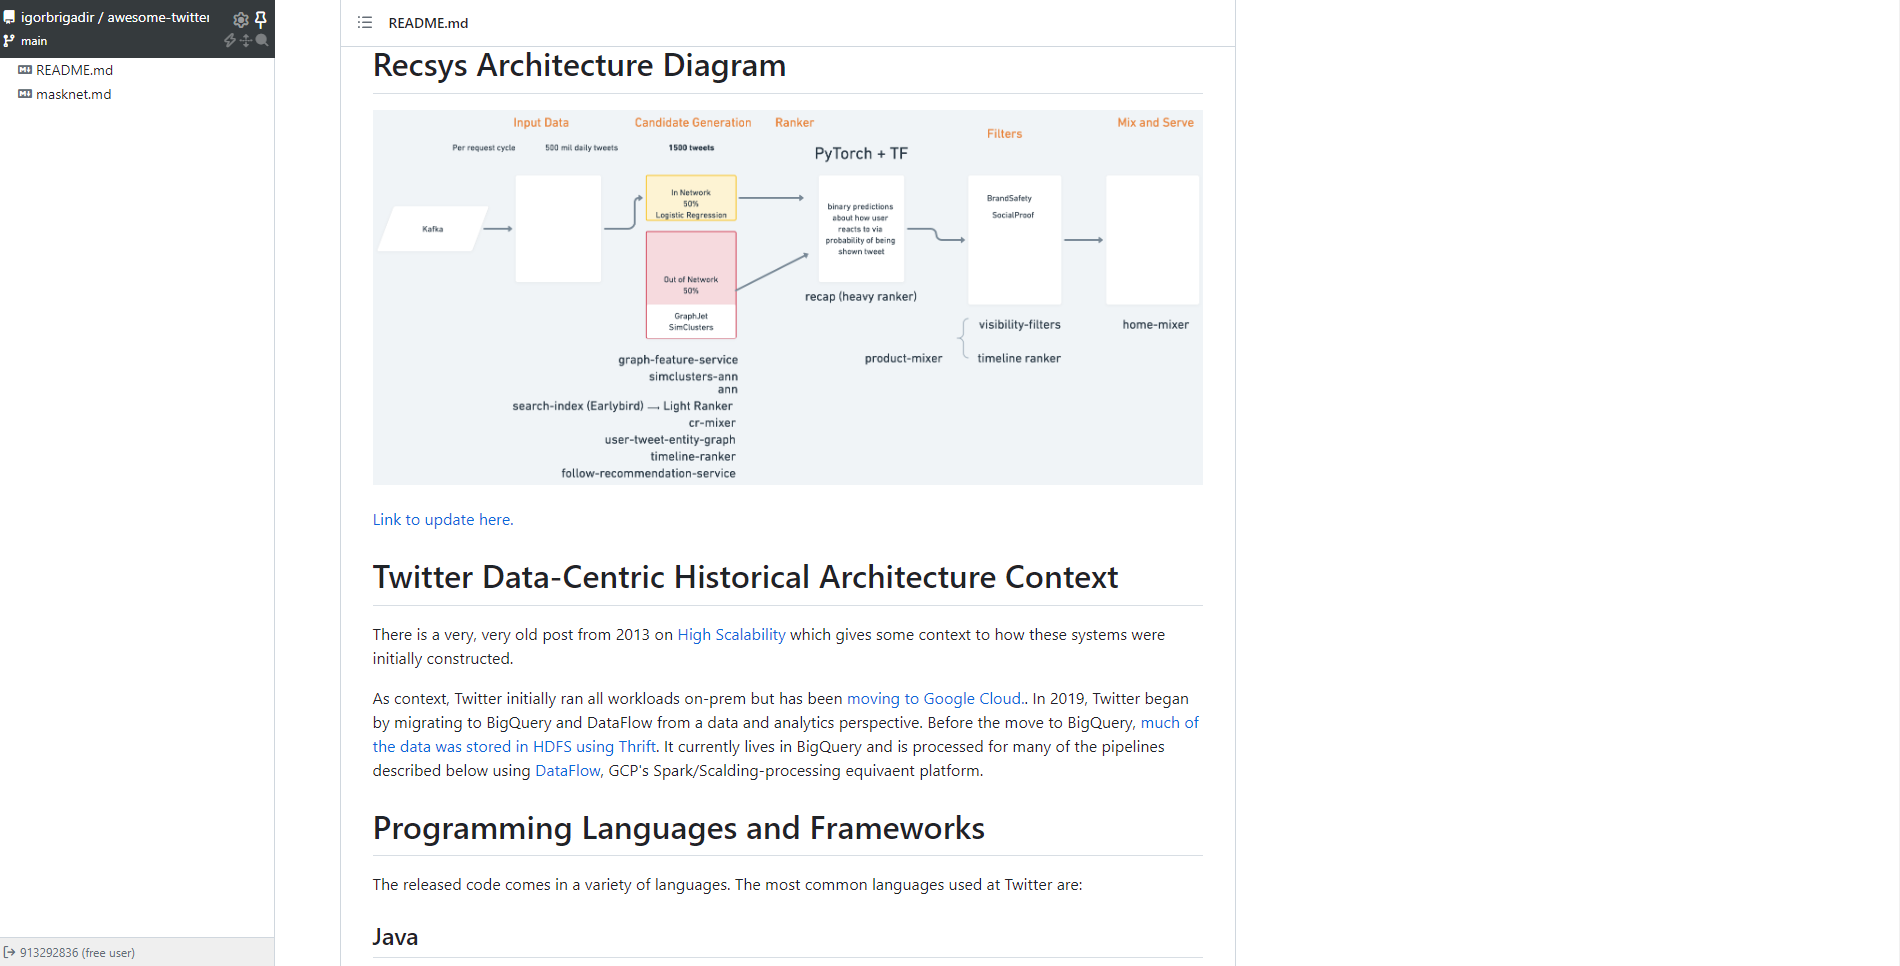
Task: Open the Recsys architecture diagram image
Action: coord(788,297)
